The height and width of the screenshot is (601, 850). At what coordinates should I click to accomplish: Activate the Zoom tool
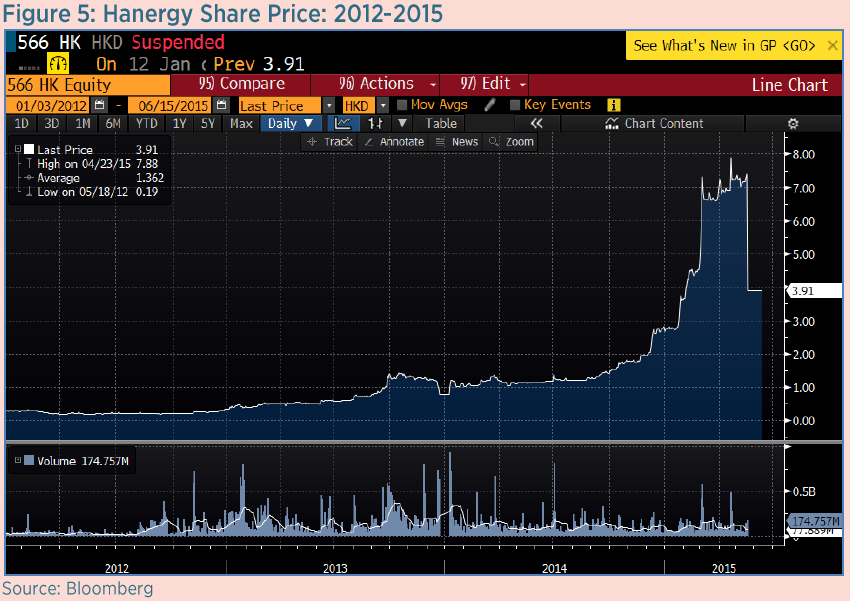click(x=511, y=142)
